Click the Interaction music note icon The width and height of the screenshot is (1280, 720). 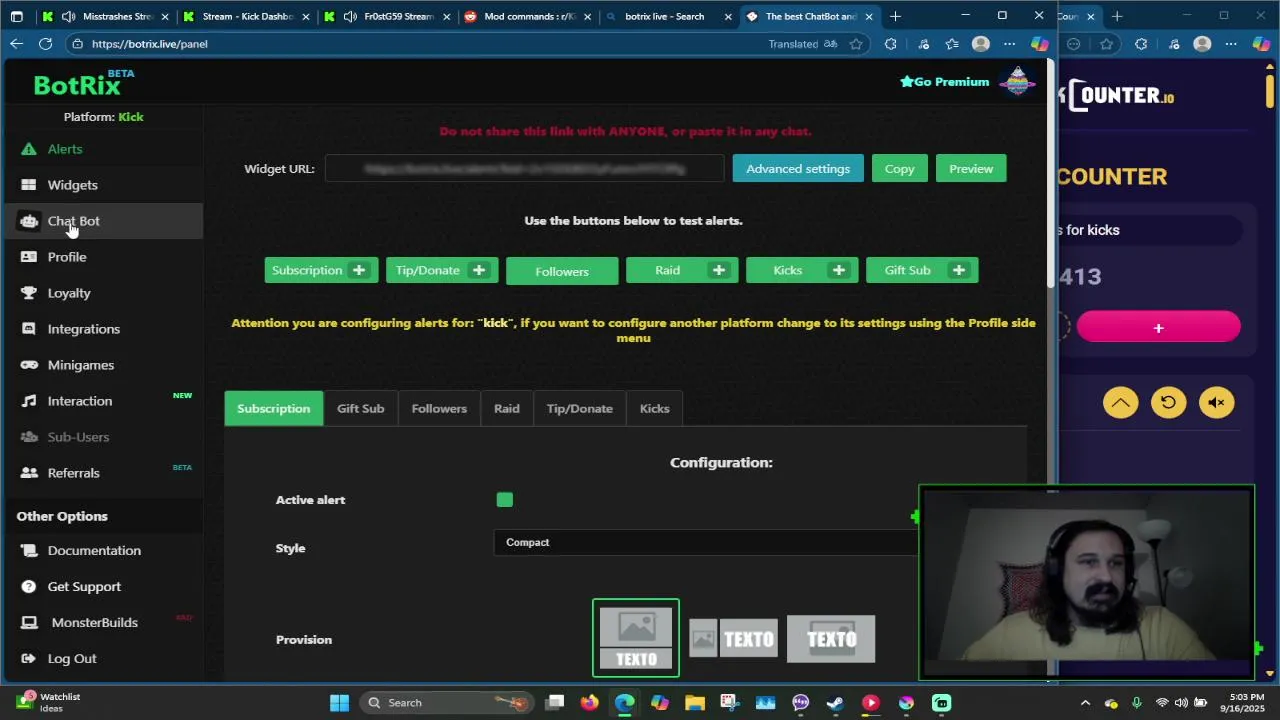[x=28, y=401]
